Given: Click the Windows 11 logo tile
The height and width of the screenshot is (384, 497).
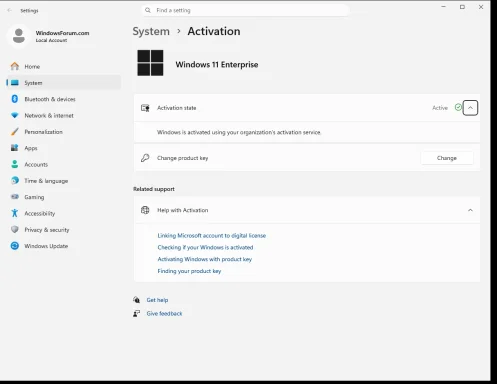Looking at the screenshot, I should pos(150,63).
